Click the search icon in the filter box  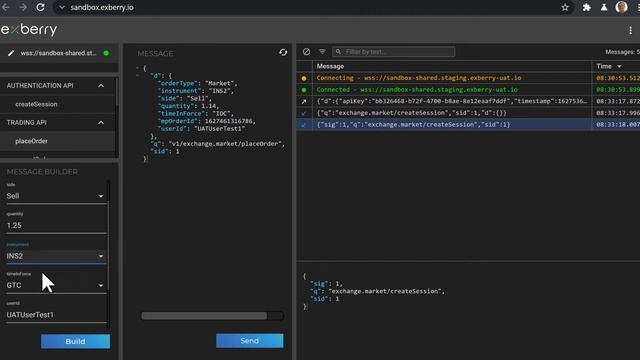(338, 52)
